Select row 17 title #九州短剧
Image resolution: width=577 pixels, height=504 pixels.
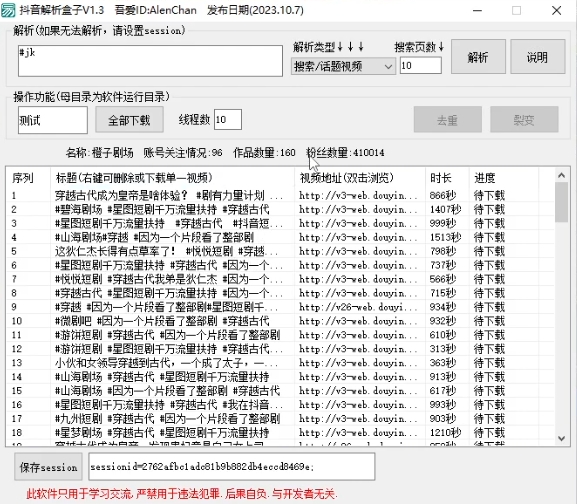coord(167,419)
